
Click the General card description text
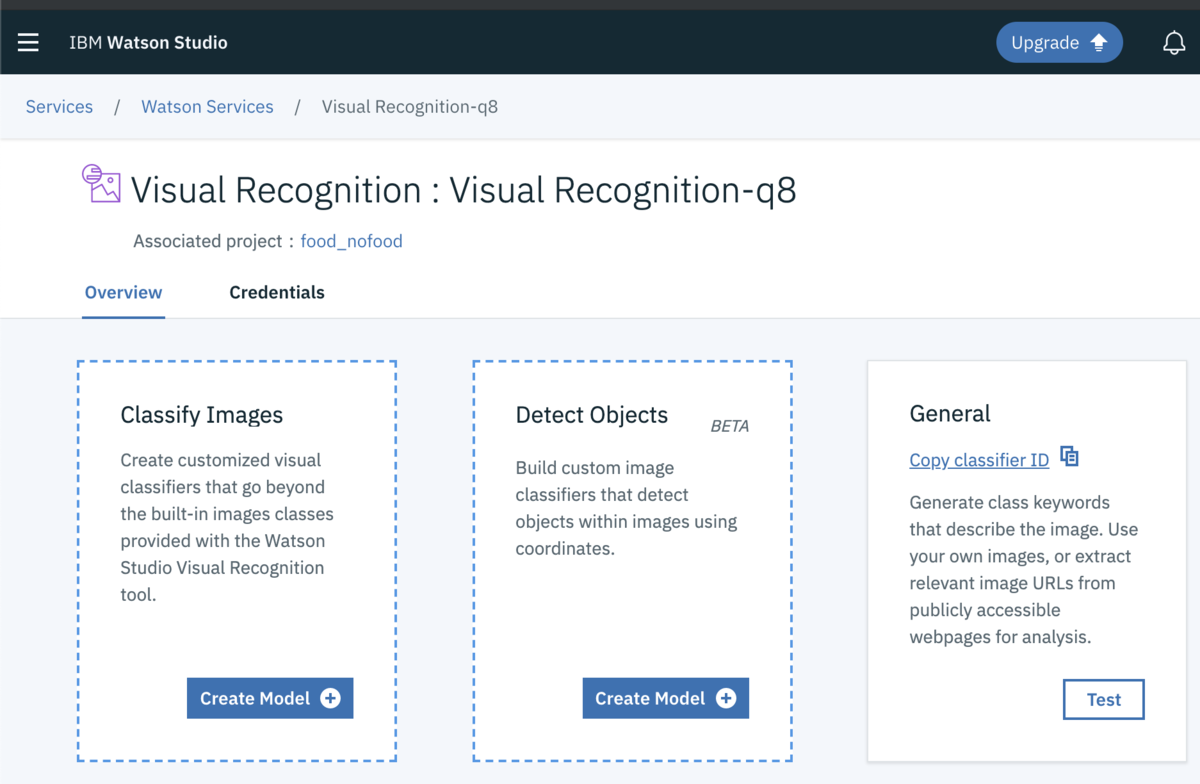(x=1024, y=569)
